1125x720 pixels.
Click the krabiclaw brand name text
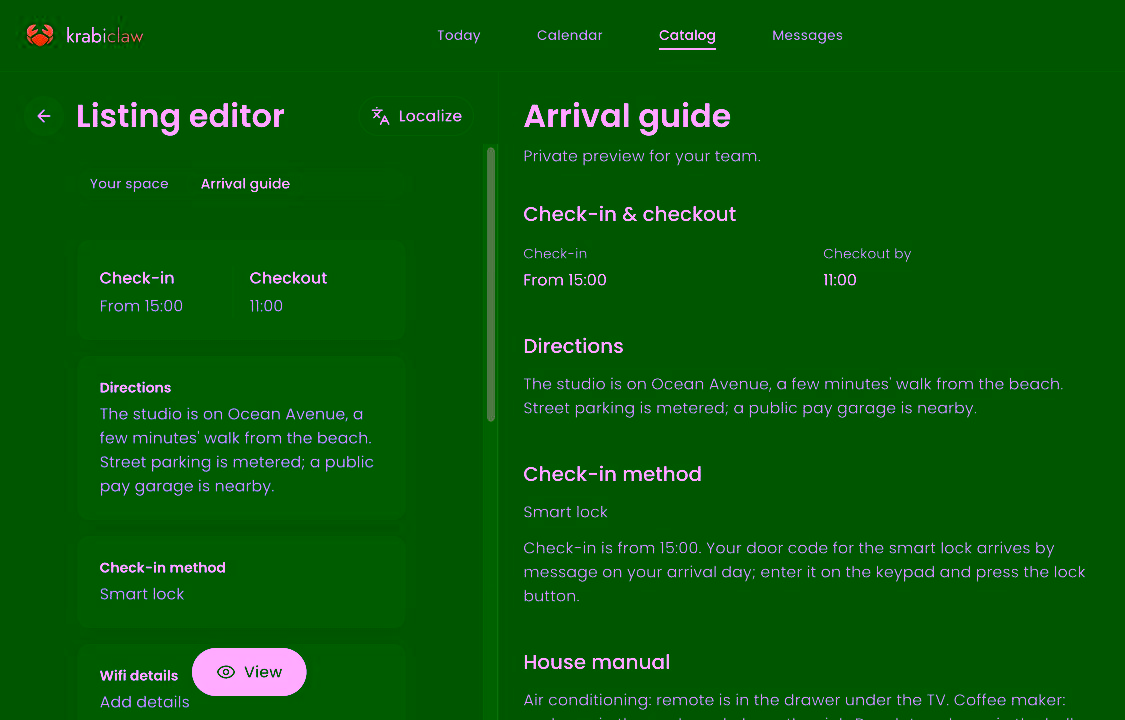105,35
